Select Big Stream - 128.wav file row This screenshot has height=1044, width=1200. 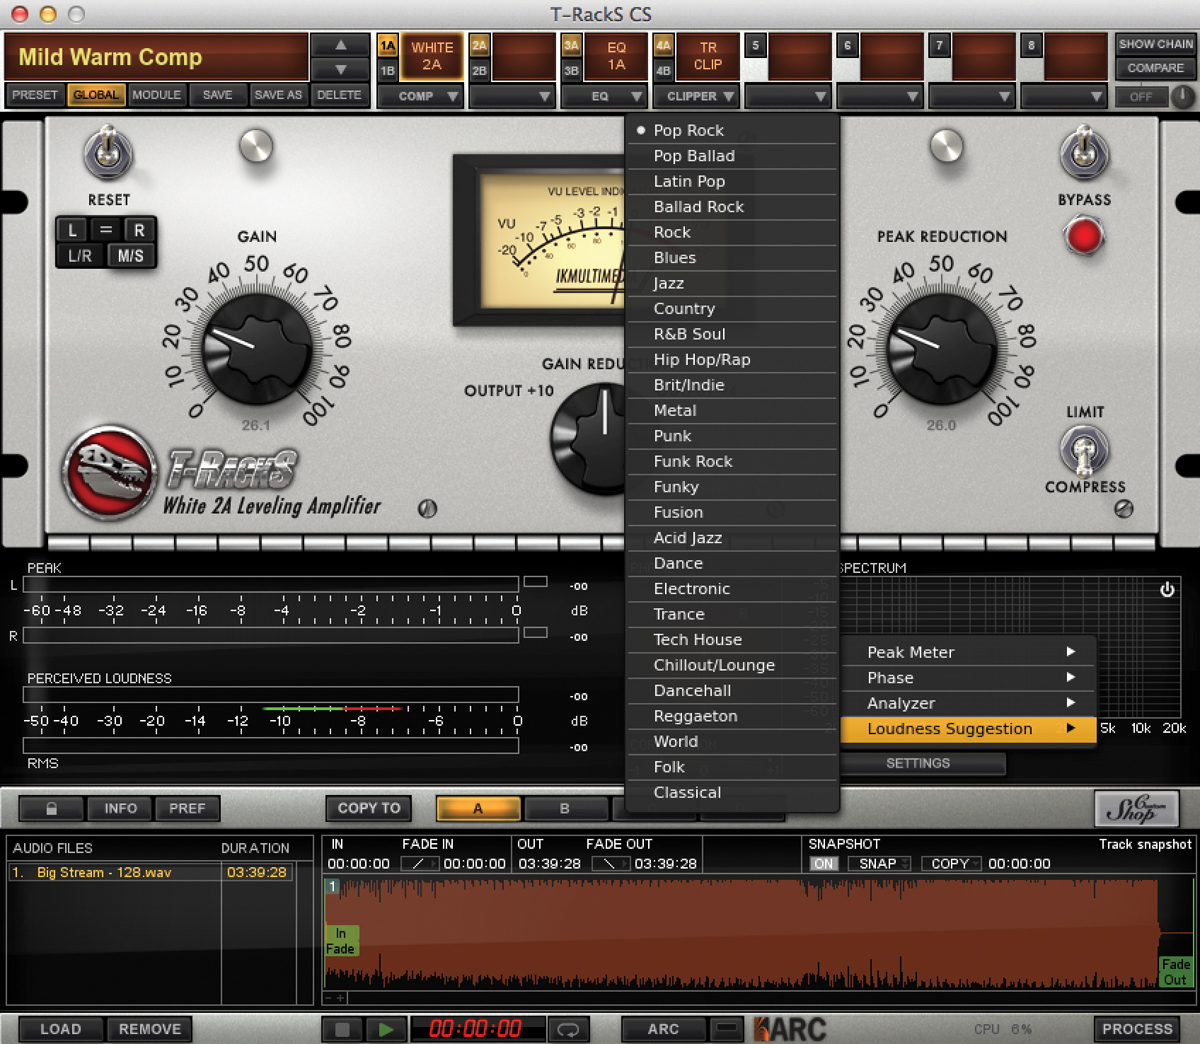pos(150,872)
